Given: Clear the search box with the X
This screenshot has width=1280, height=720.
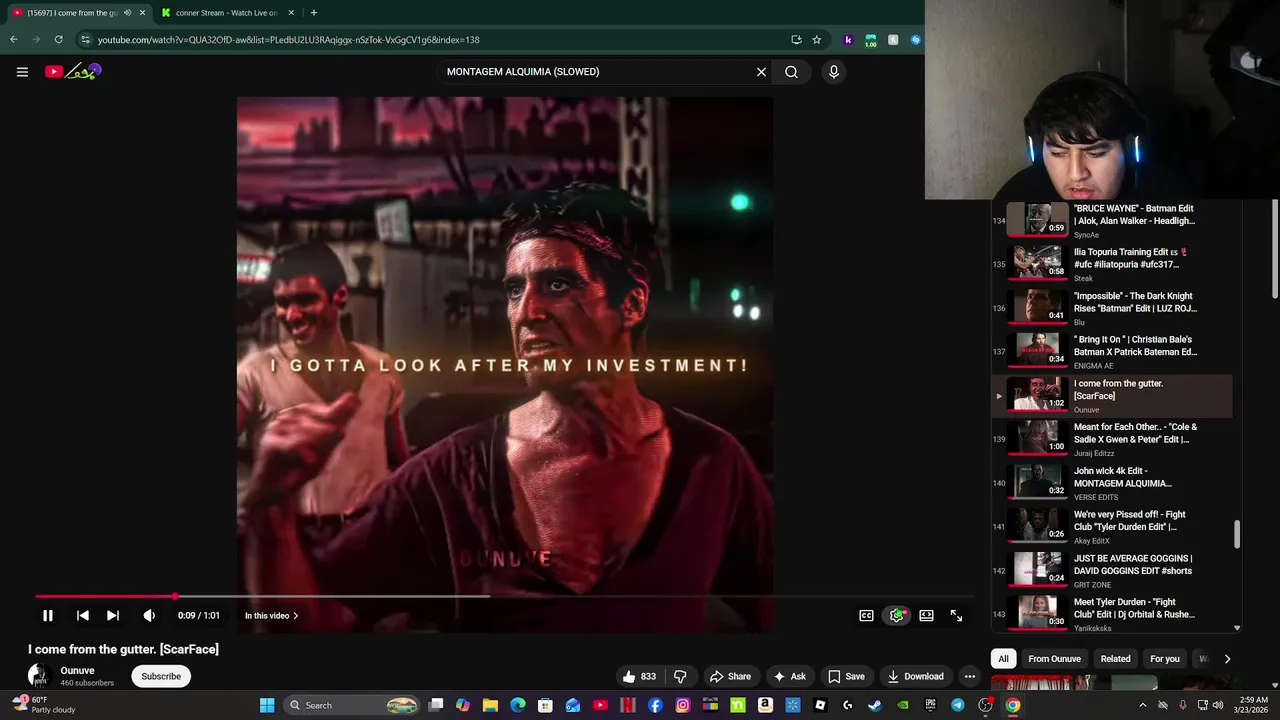Looking at the screenshot, I should [x=761, y=72].
